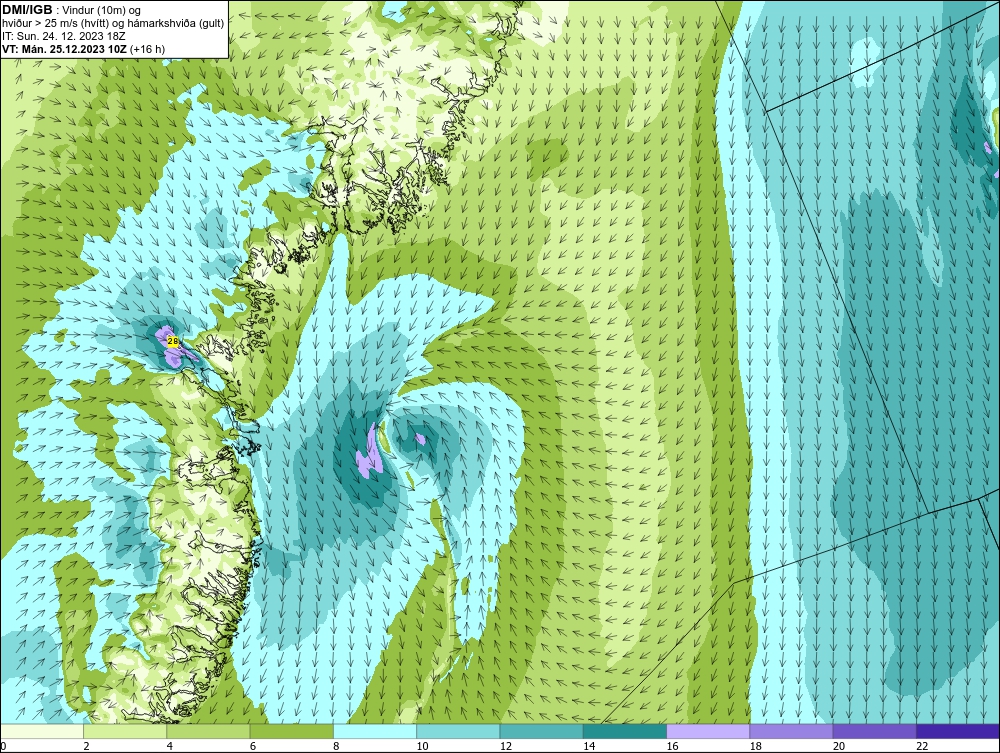Viewport: 1000px width, 753px height.
Task: Click the legend scale label 2
Action: [86, 747]
